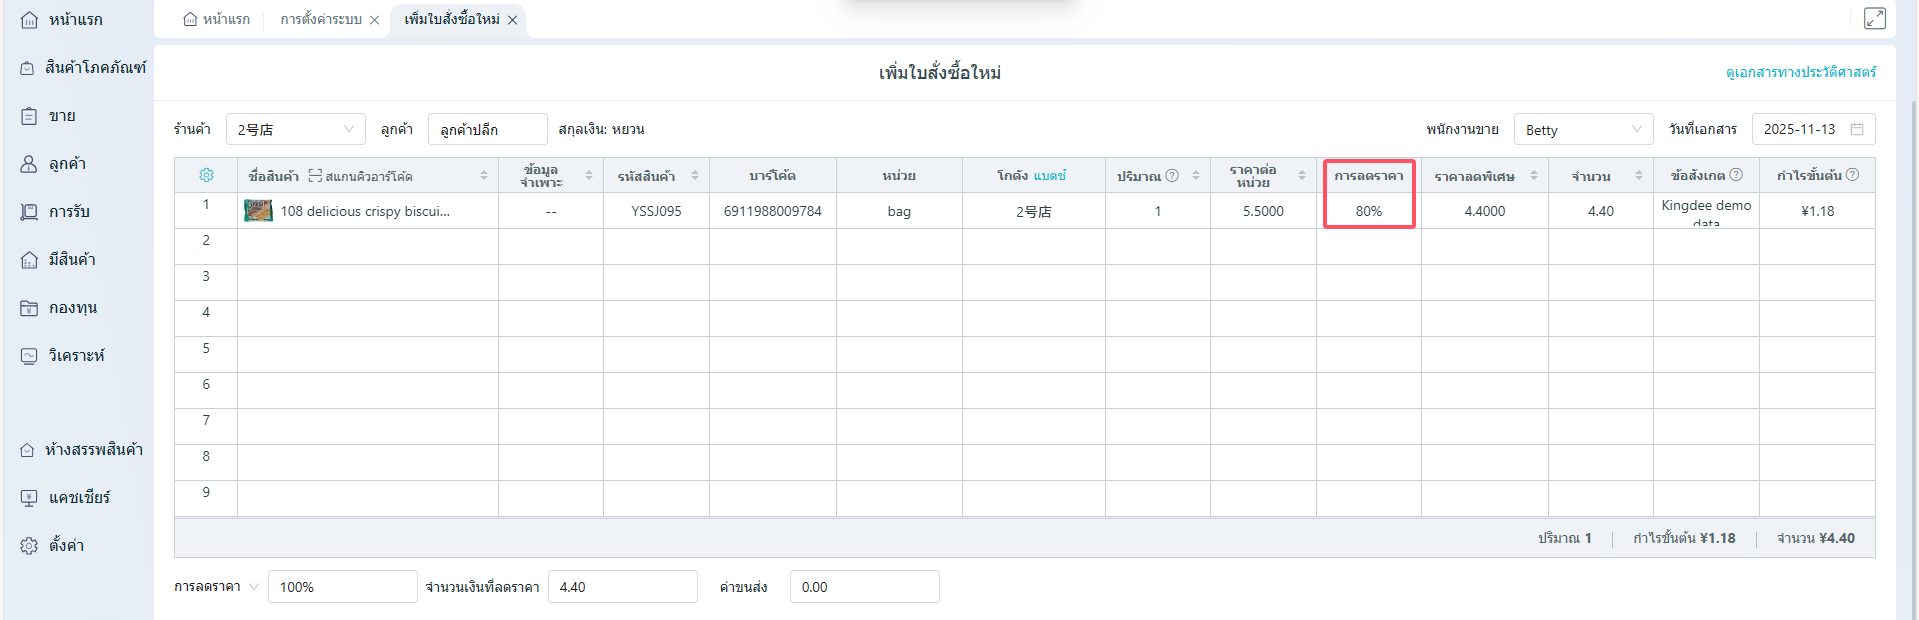
Task: Open วิเคราะห์ in the sidebar
Action: pyautogui.click(x=76, y=356)
